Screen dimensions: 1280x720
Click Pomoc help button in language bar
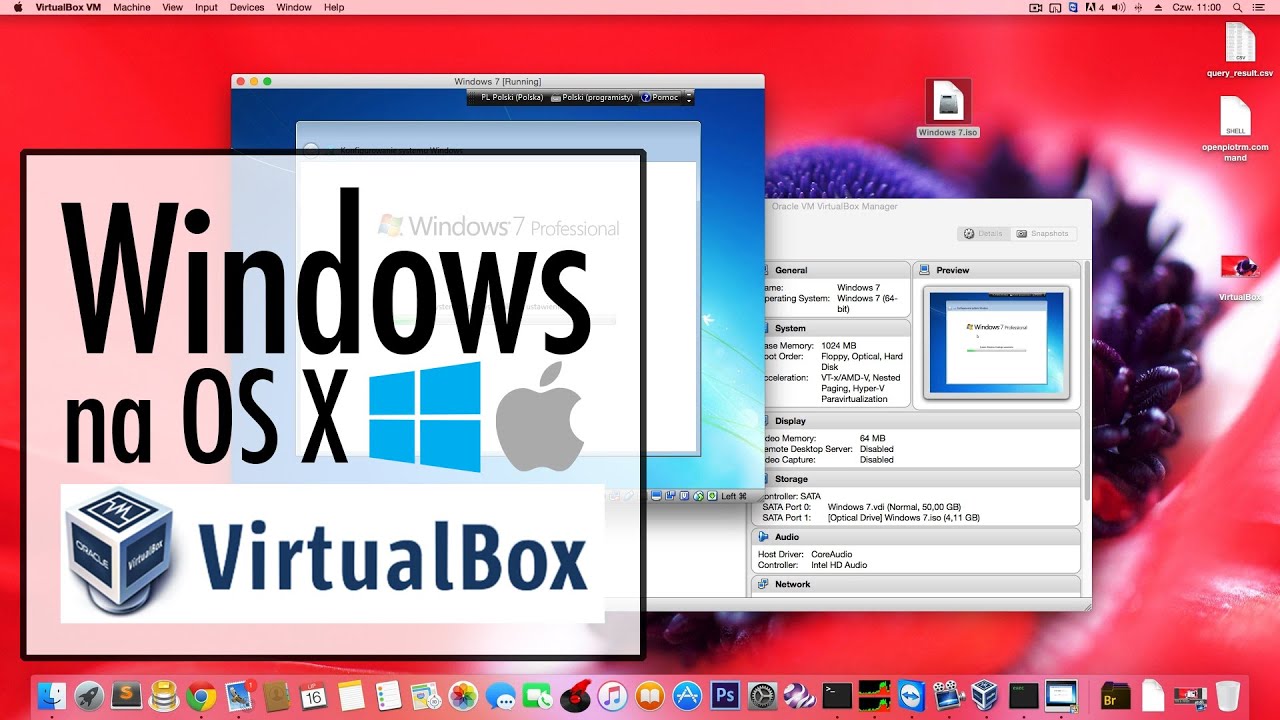click(x=660, y=98)
